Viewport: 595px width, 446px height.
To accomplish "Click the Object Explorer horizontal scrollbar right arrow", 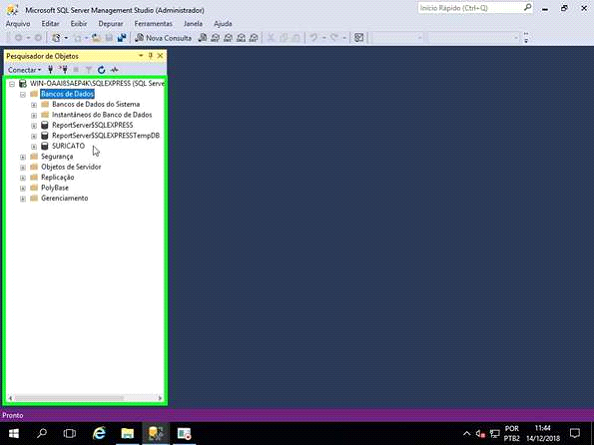I will point(160,398).
